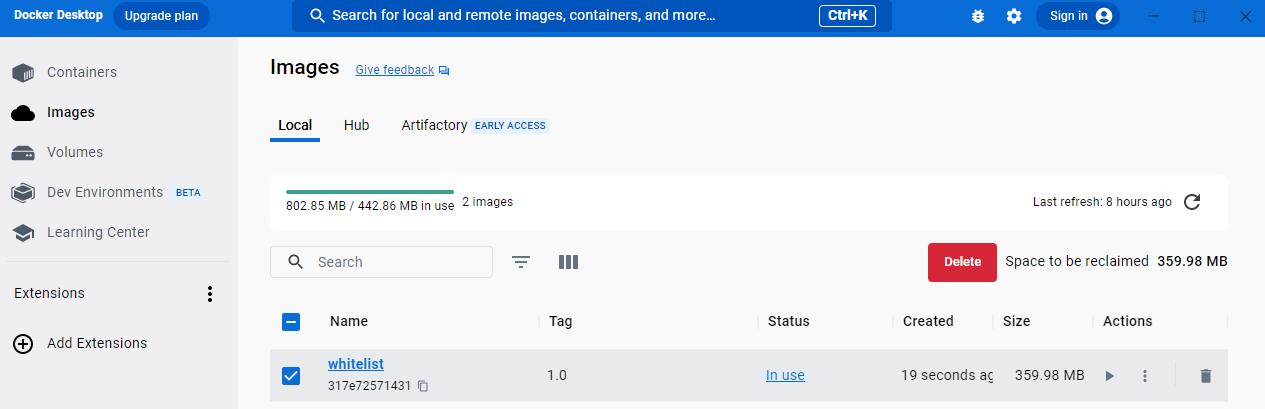Open the column display options icon
The width and height of the screenshot is (1265, 409).
(x=568, y=262)
